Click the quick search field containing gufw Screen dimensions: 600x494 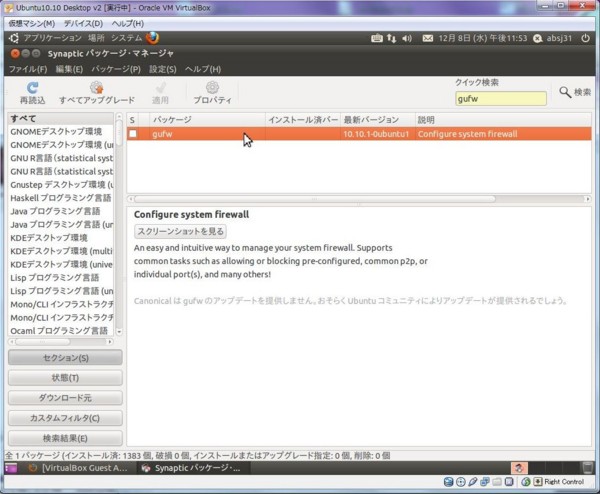tap(501, 99)
